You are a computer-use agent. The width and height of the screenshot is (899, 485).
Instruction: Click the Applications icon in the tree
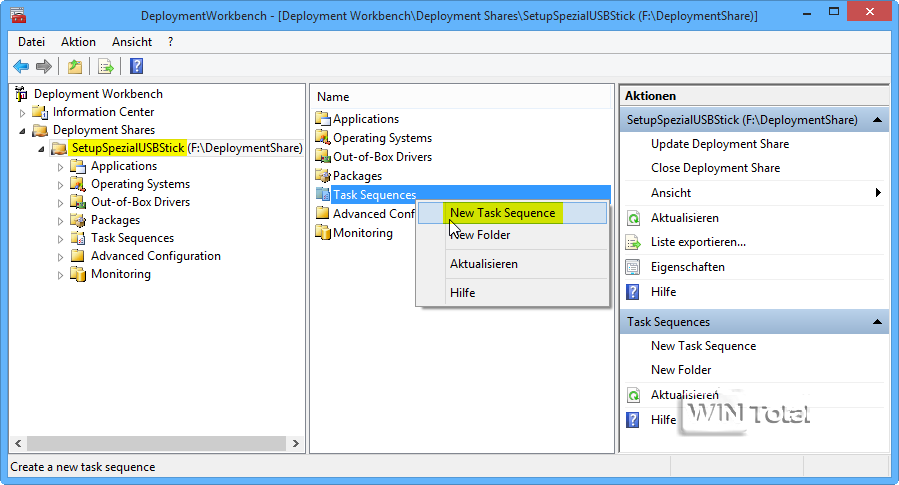click(x=77, y=166)
